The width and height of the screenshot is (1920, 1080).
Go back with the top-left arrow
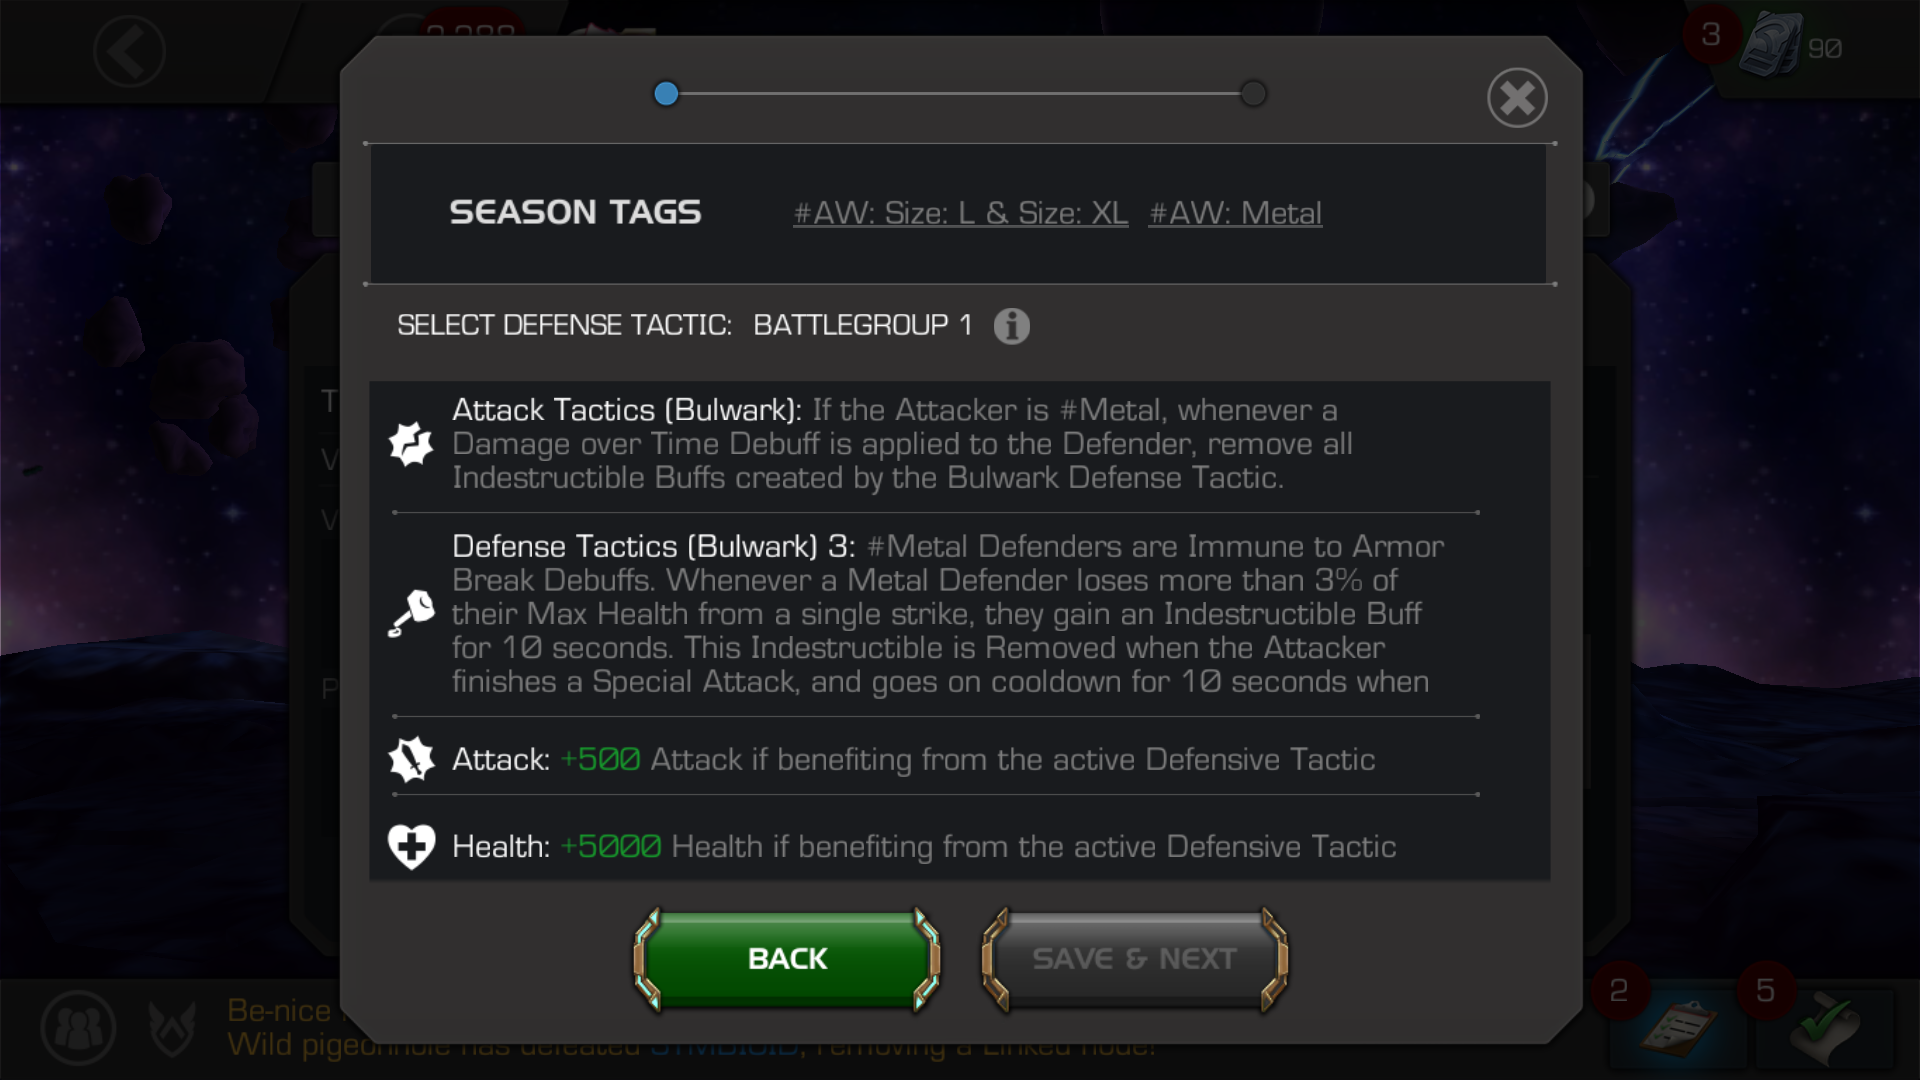[129, 51]
